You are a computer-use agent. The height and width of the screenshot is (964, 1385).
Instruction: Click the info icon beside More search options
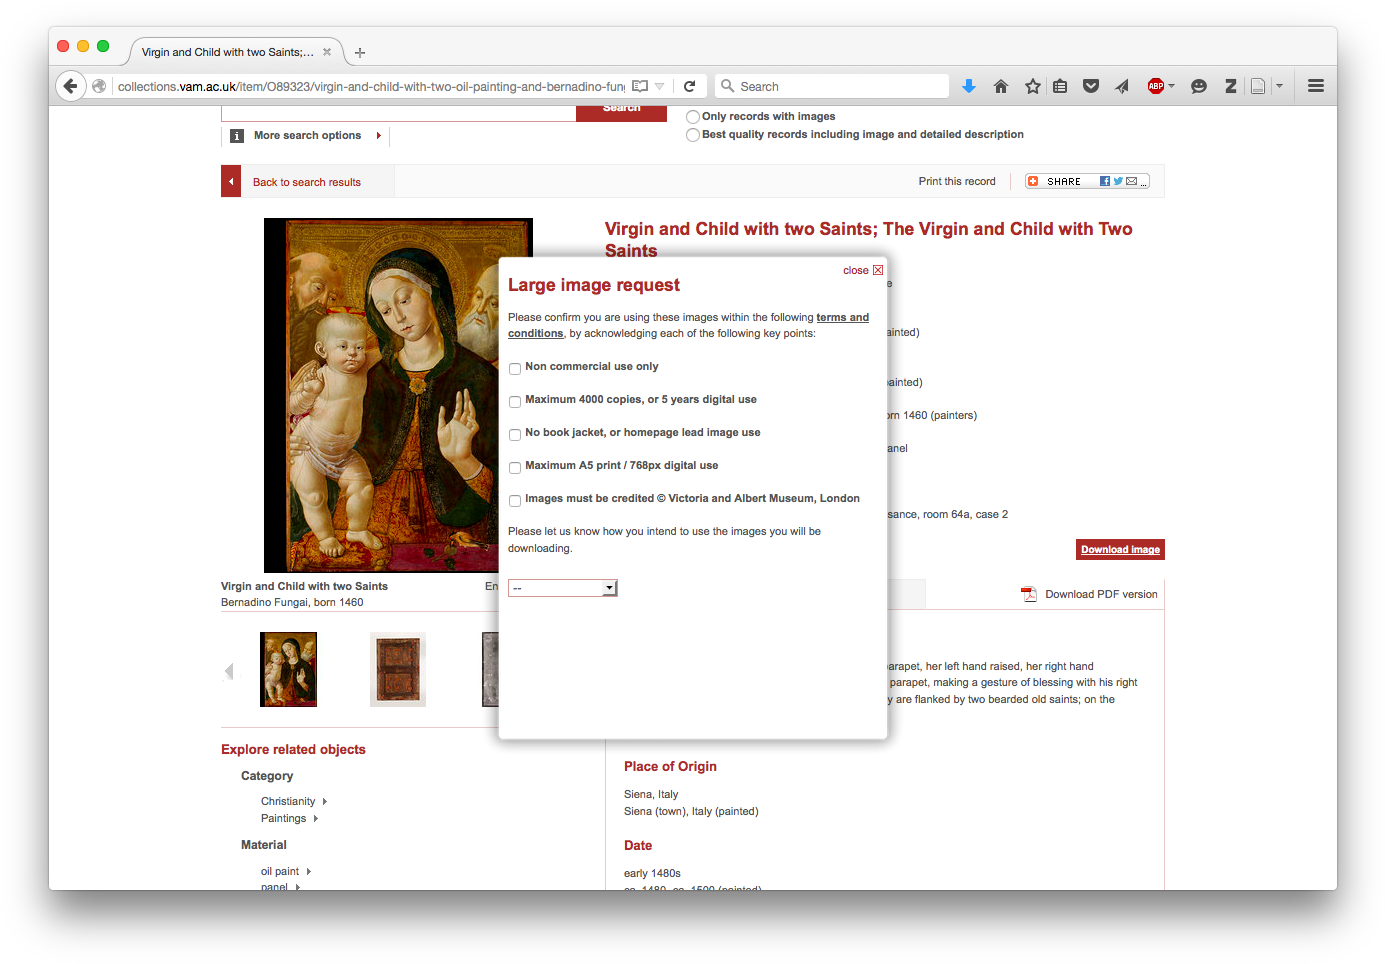237,136
